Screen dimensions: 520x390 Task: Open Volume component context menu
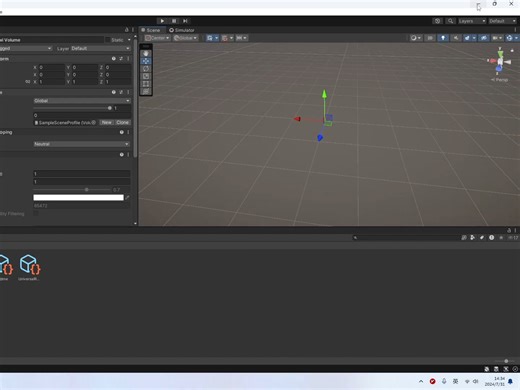[128, 92]
